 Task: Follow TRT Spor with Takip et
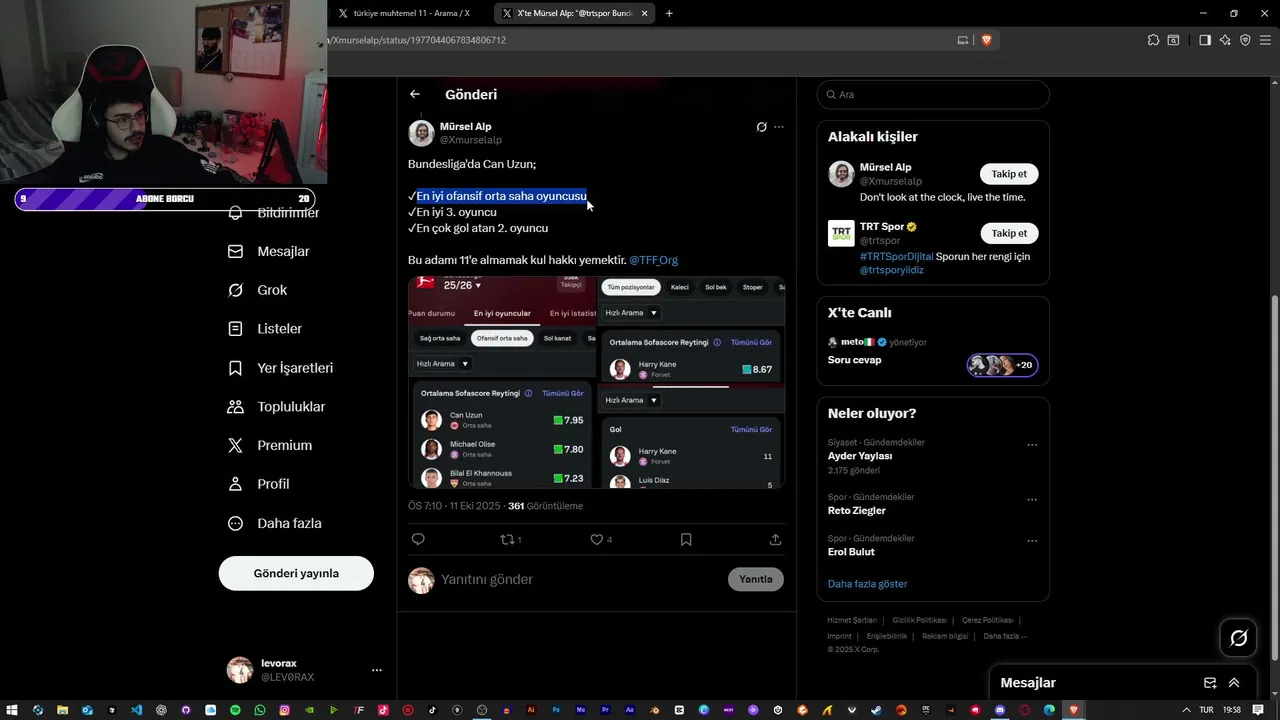tap(1009, 233)
